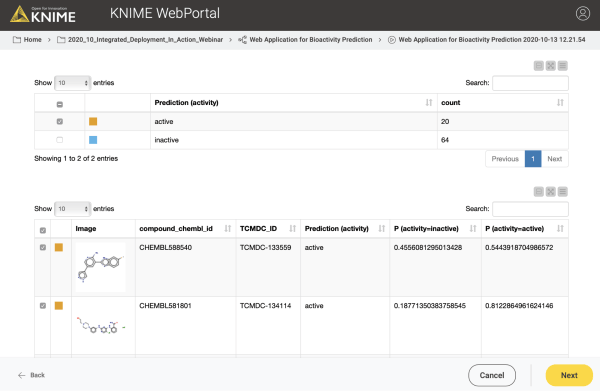
Task: Open the 2020_10_Integrated_Deployment_In_Action_Webinar breadcrumb
Action: click(x=145, y=40)
